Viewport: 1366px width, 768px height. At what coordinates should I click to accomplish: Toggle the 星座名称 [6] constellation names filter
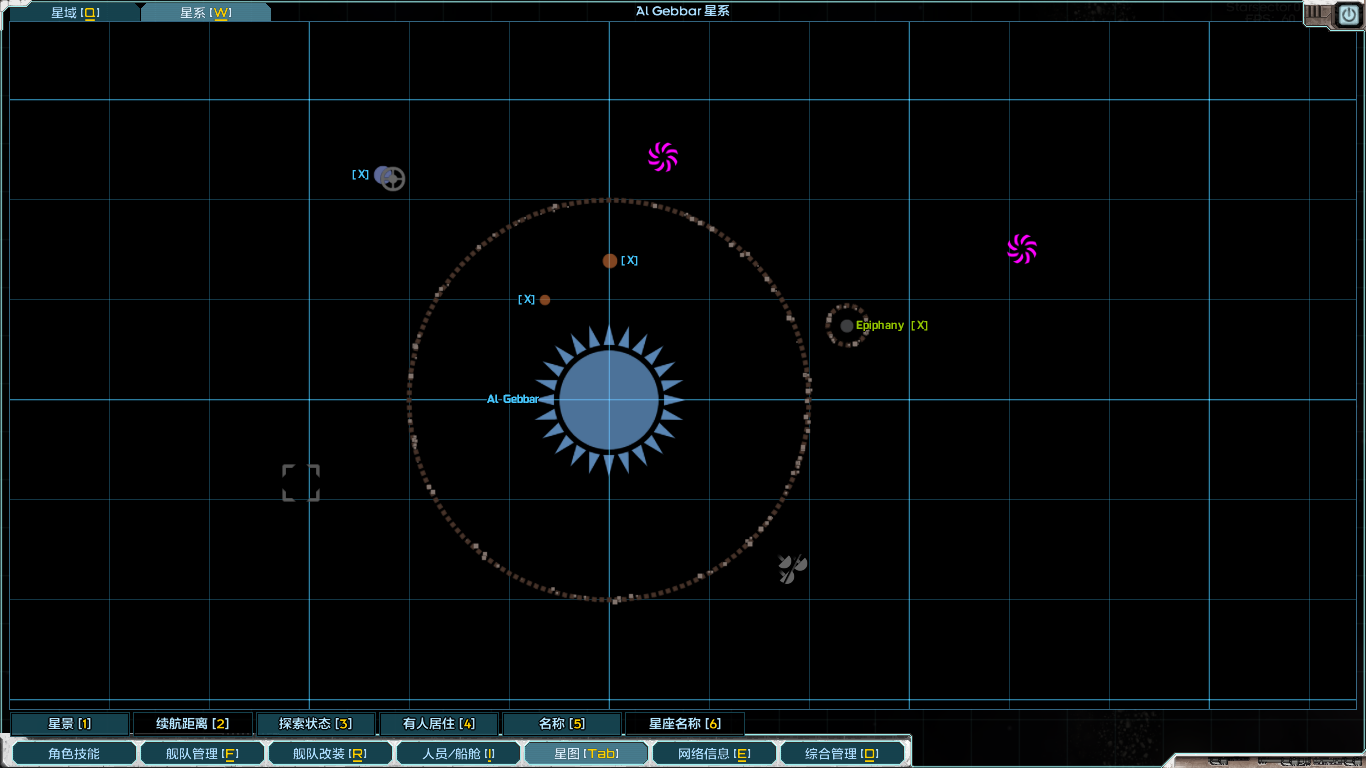point(684,724)
